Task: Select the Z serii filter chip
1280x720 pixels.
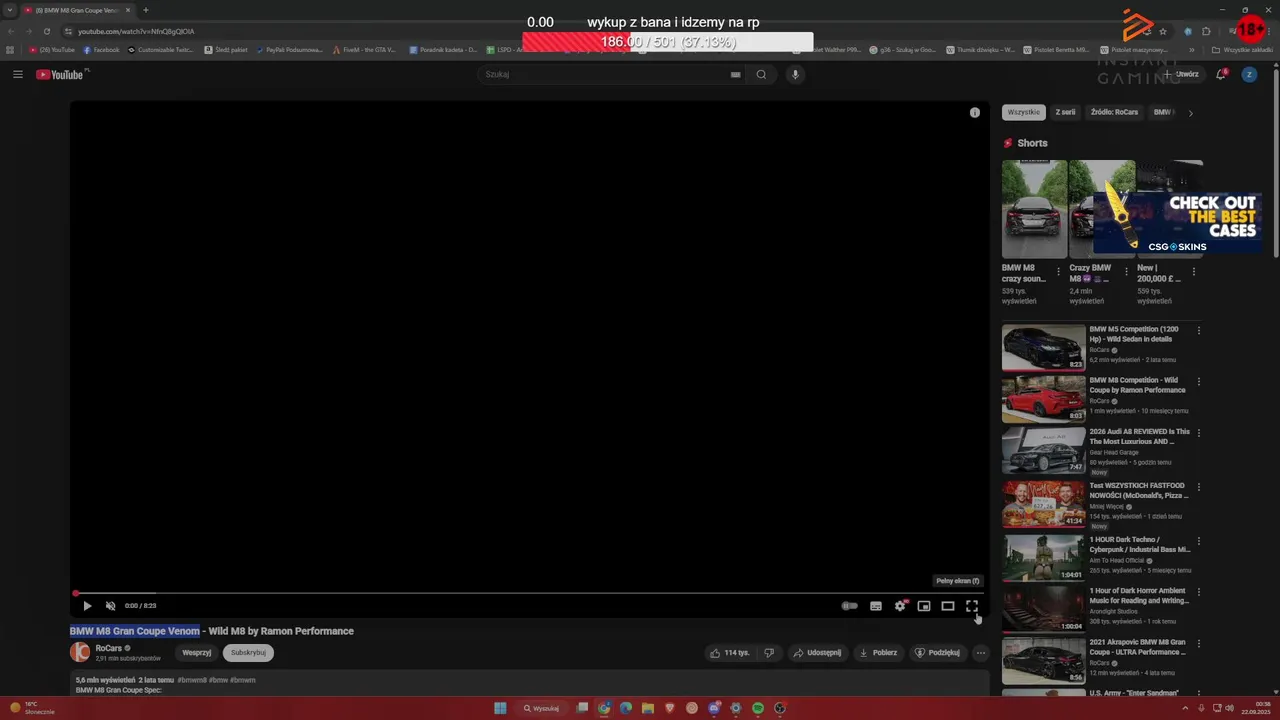Action: click(1066, 113)
